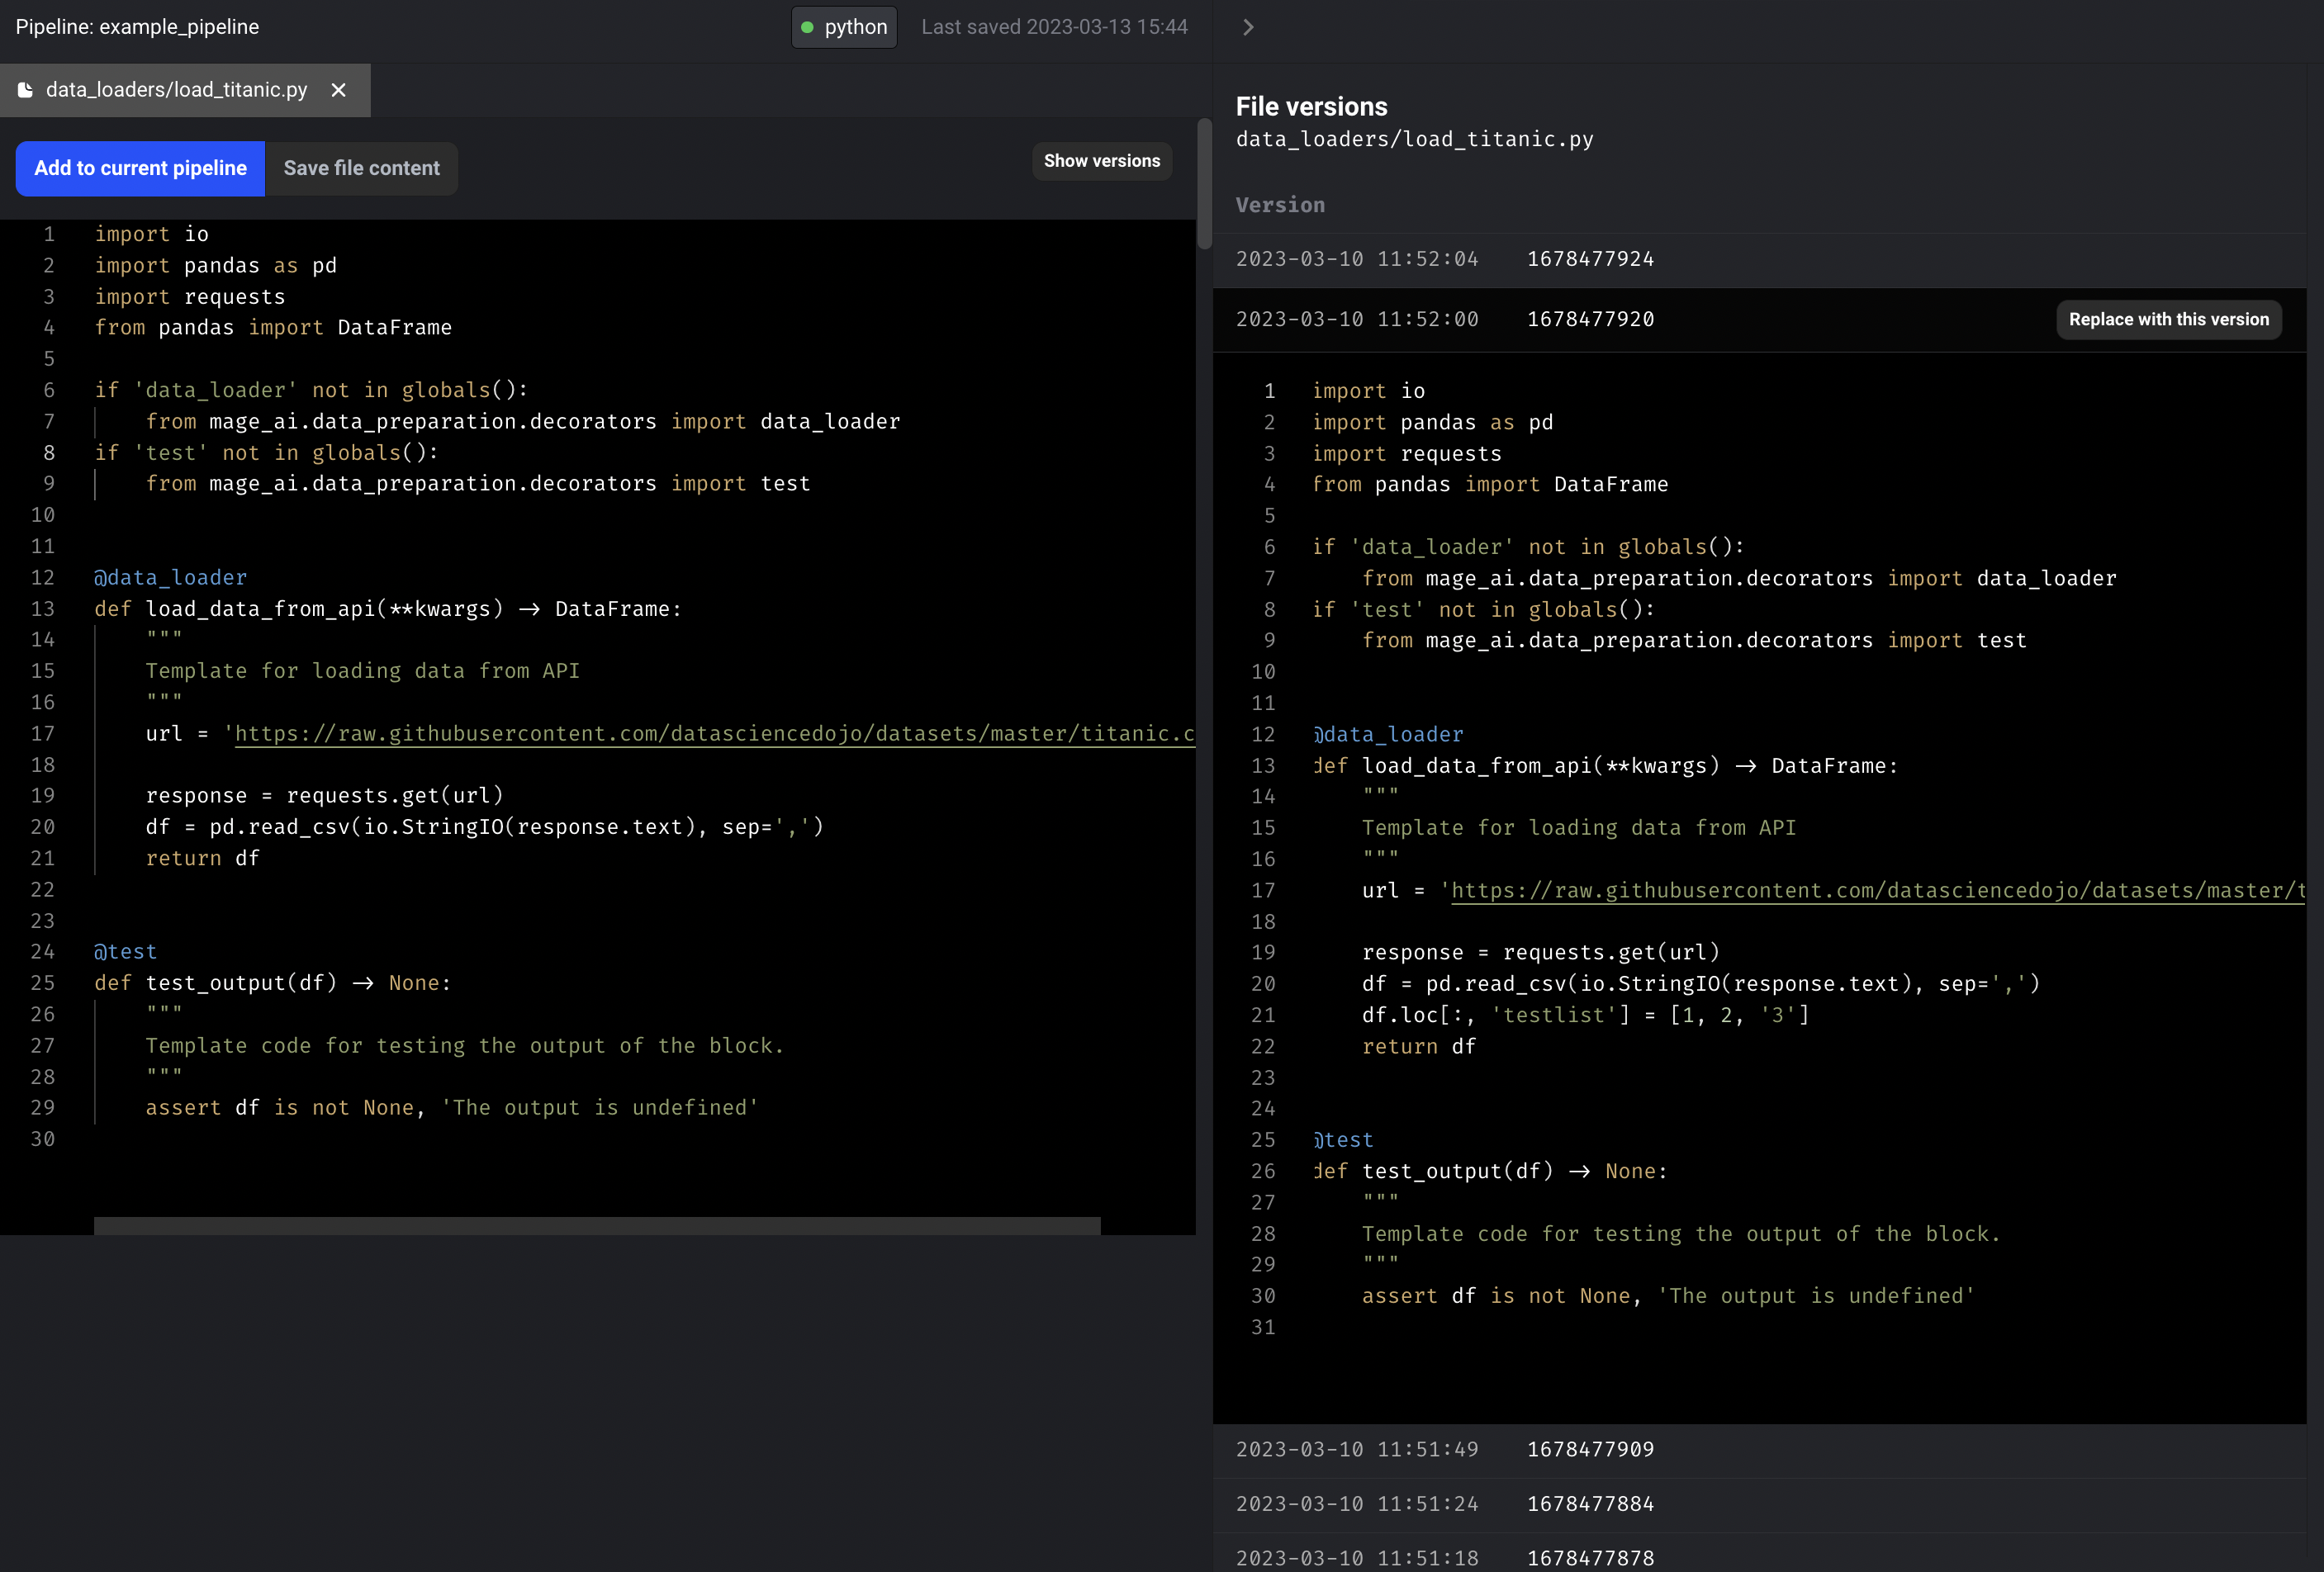Place cursor on @data_loader decorator in editor
The width and height of the screenshot is (2324, 1572).
[171, 578]
